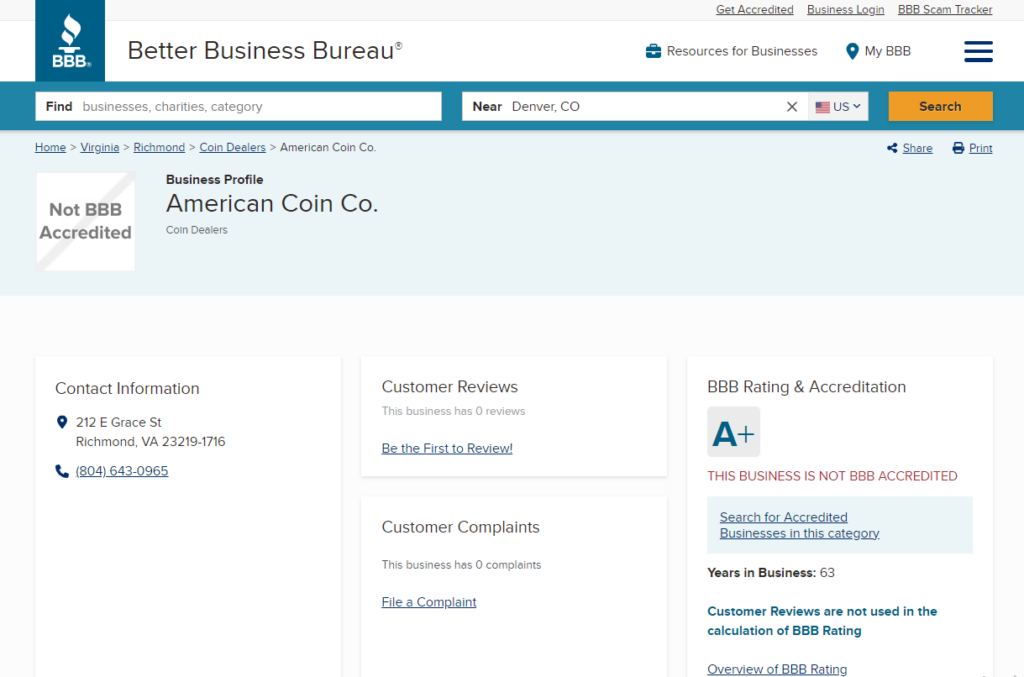Open the hamburger menu icon
Viewport: 1024px width, 677px height.
(x=978, y=51)
